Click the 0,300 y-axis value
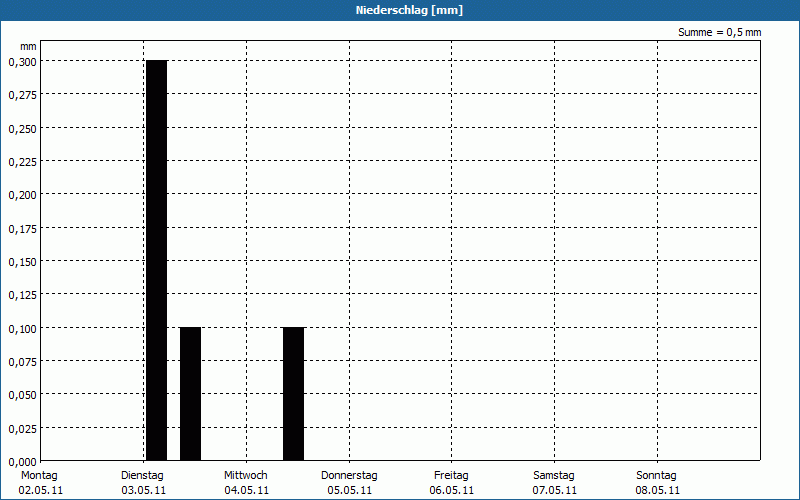The image size is (800, 500). point(22,62)
